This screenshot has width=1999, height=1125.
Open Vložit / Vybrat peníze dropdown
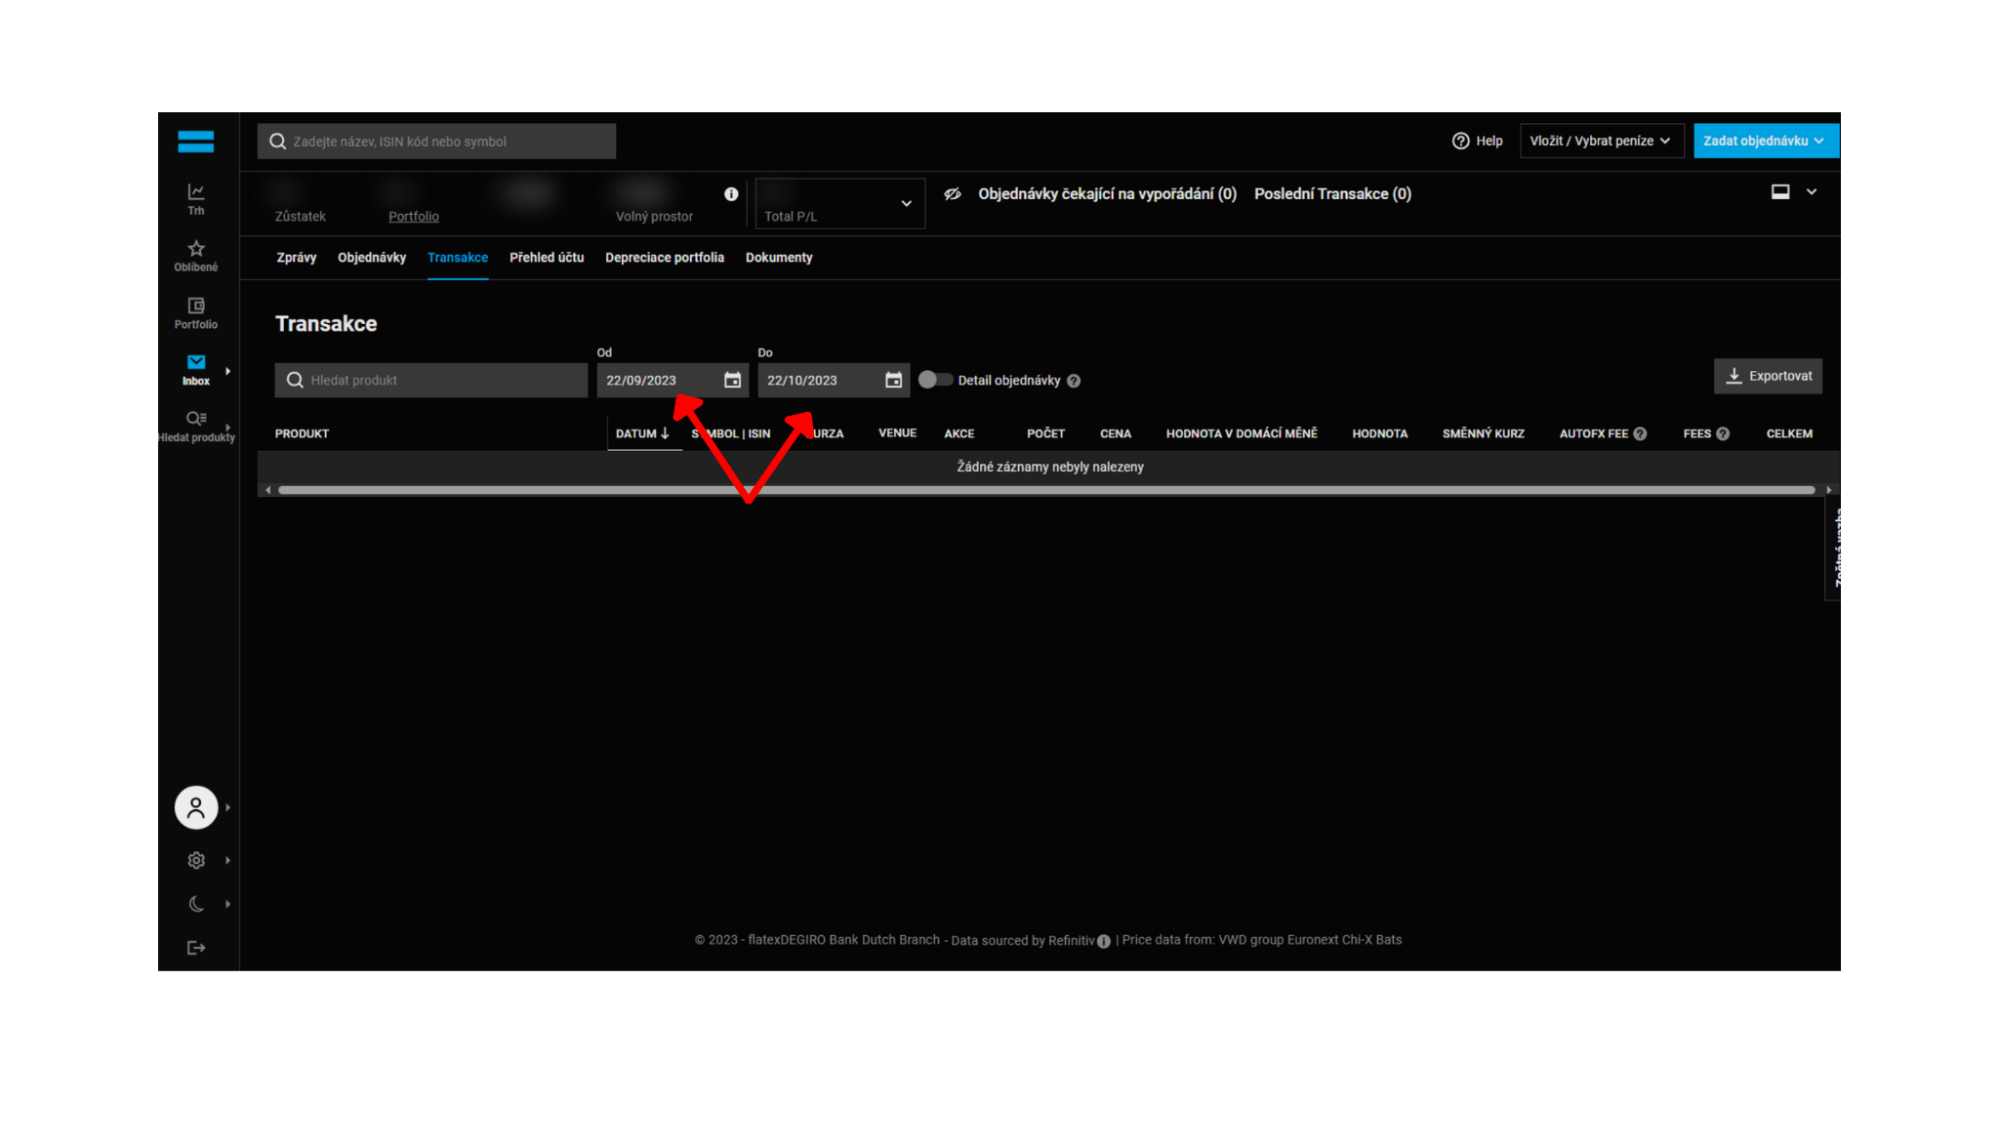coord(1600,141)
